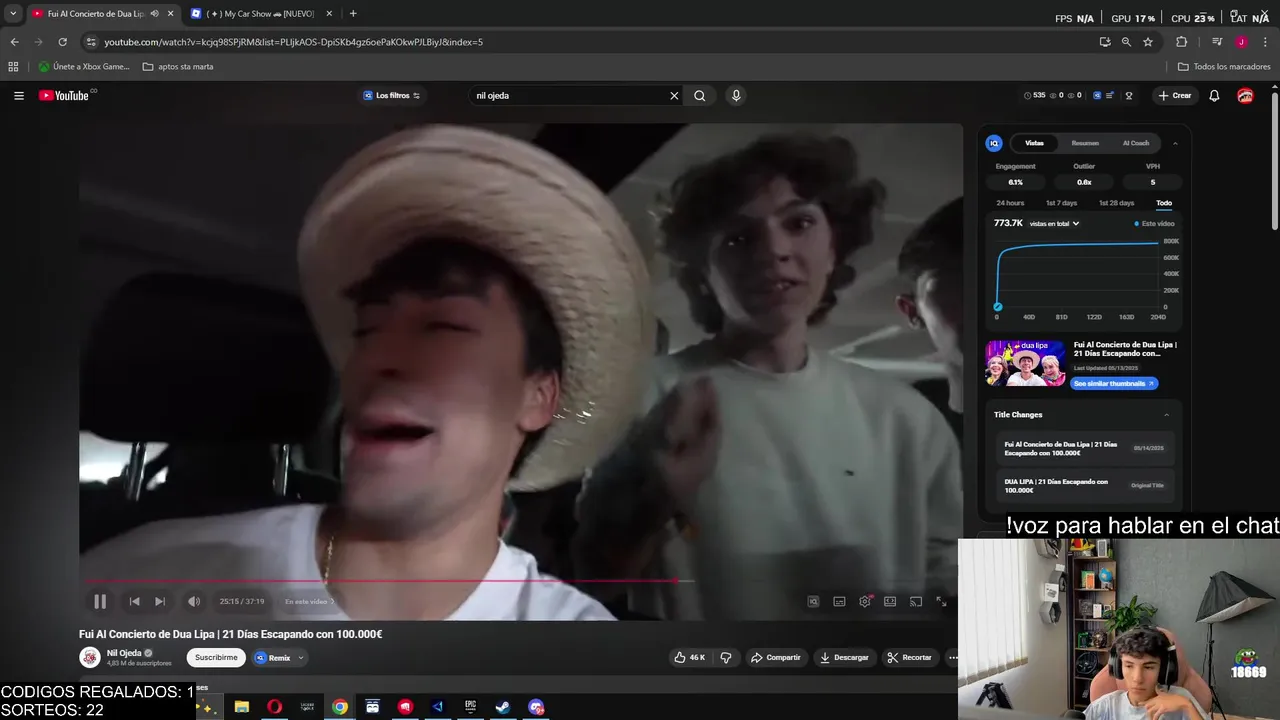Image resolution: width=1280 pixels, height=720 pixels.
Task: Open 'aptos sta marta' bookmark folder
Action: (178, 67)
